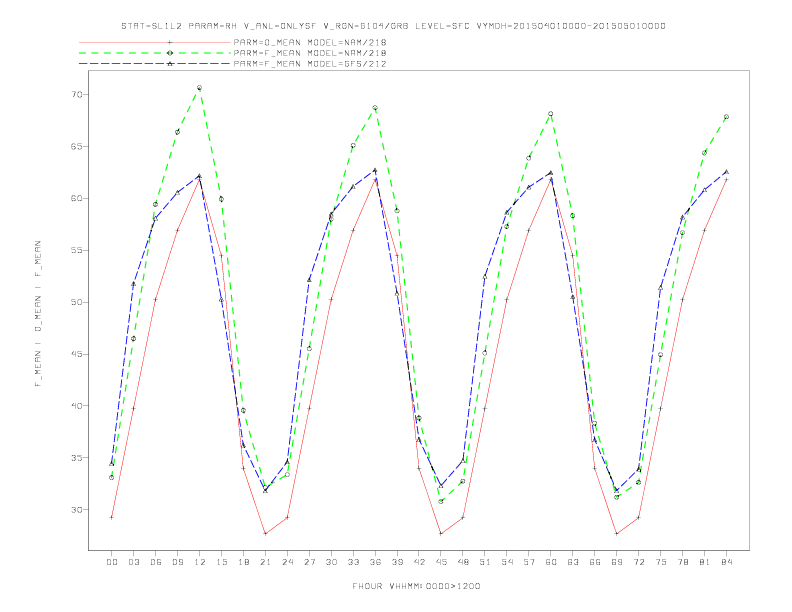Click blue GFS triangle marker at hour 51
The height and width of the screenshot is (612, 792).
click(x=485, y=277)
